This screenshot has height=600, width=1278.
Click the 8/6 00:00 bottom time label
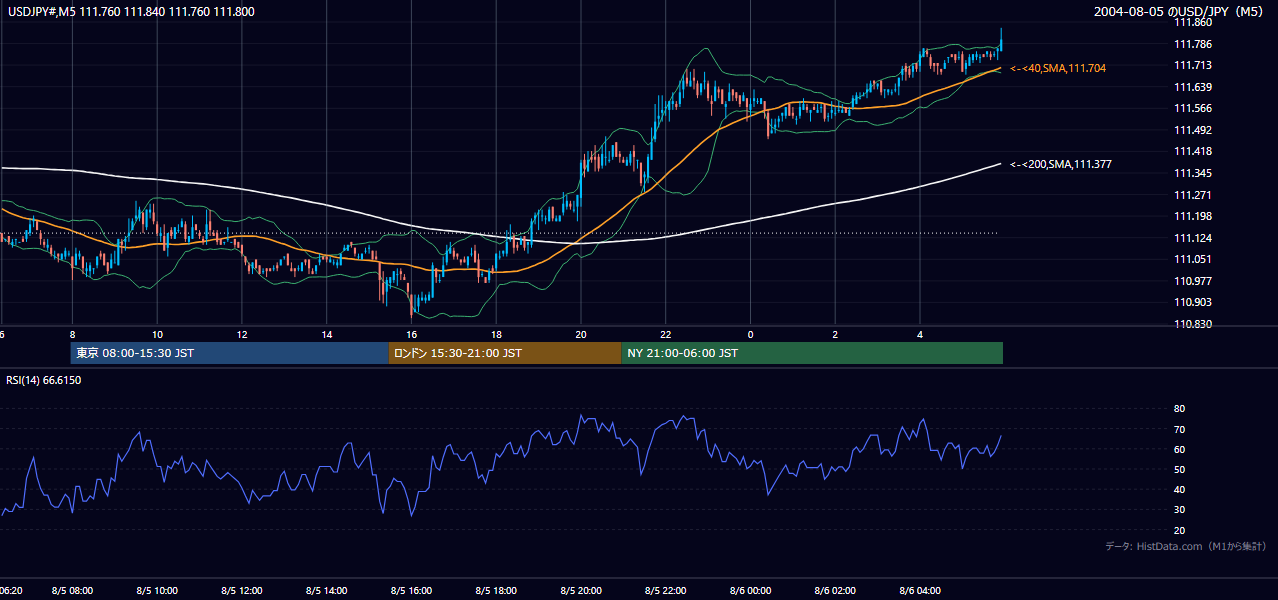[750, 591]
